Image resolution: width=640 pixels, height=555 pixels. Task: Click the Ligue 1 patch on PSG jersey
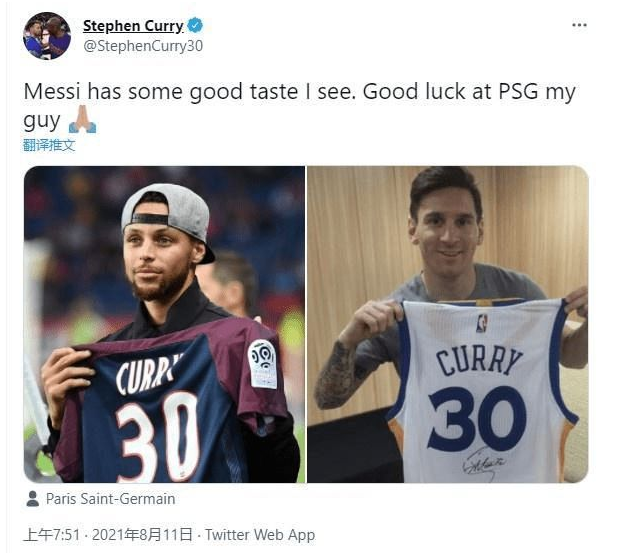(x=262, y=364)
